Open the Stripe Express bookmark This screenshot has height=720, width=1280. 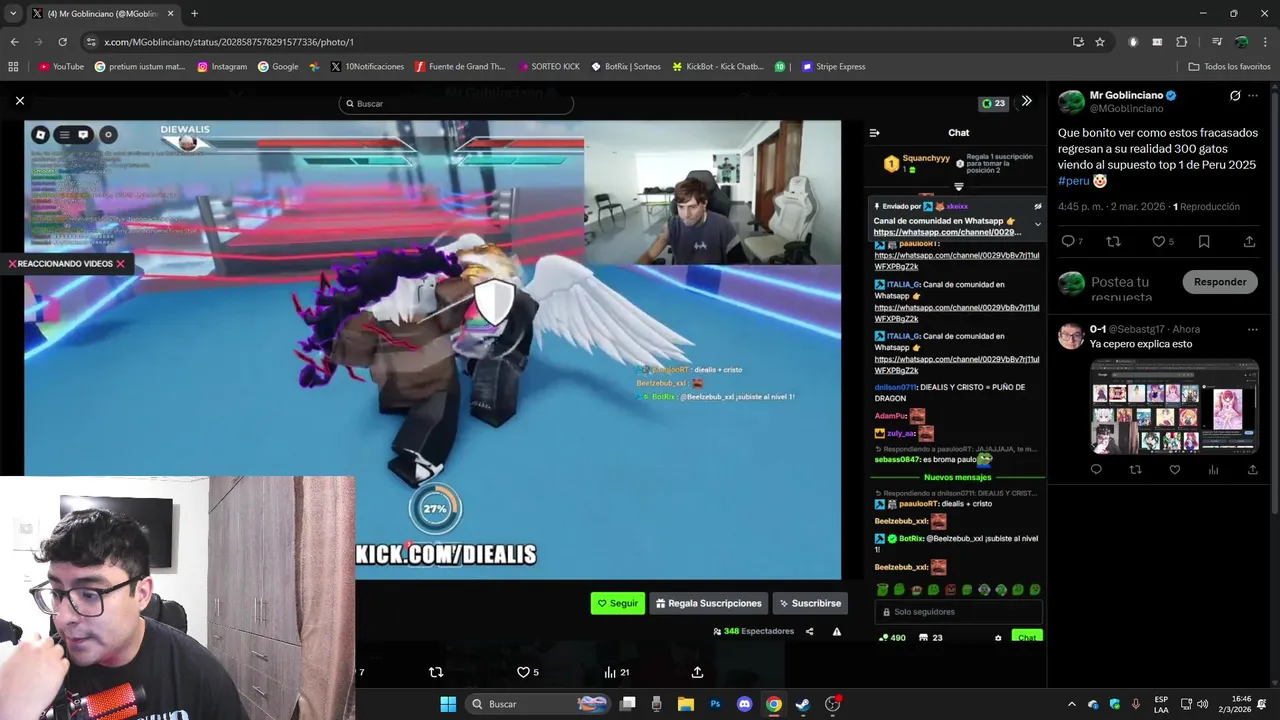833,66
